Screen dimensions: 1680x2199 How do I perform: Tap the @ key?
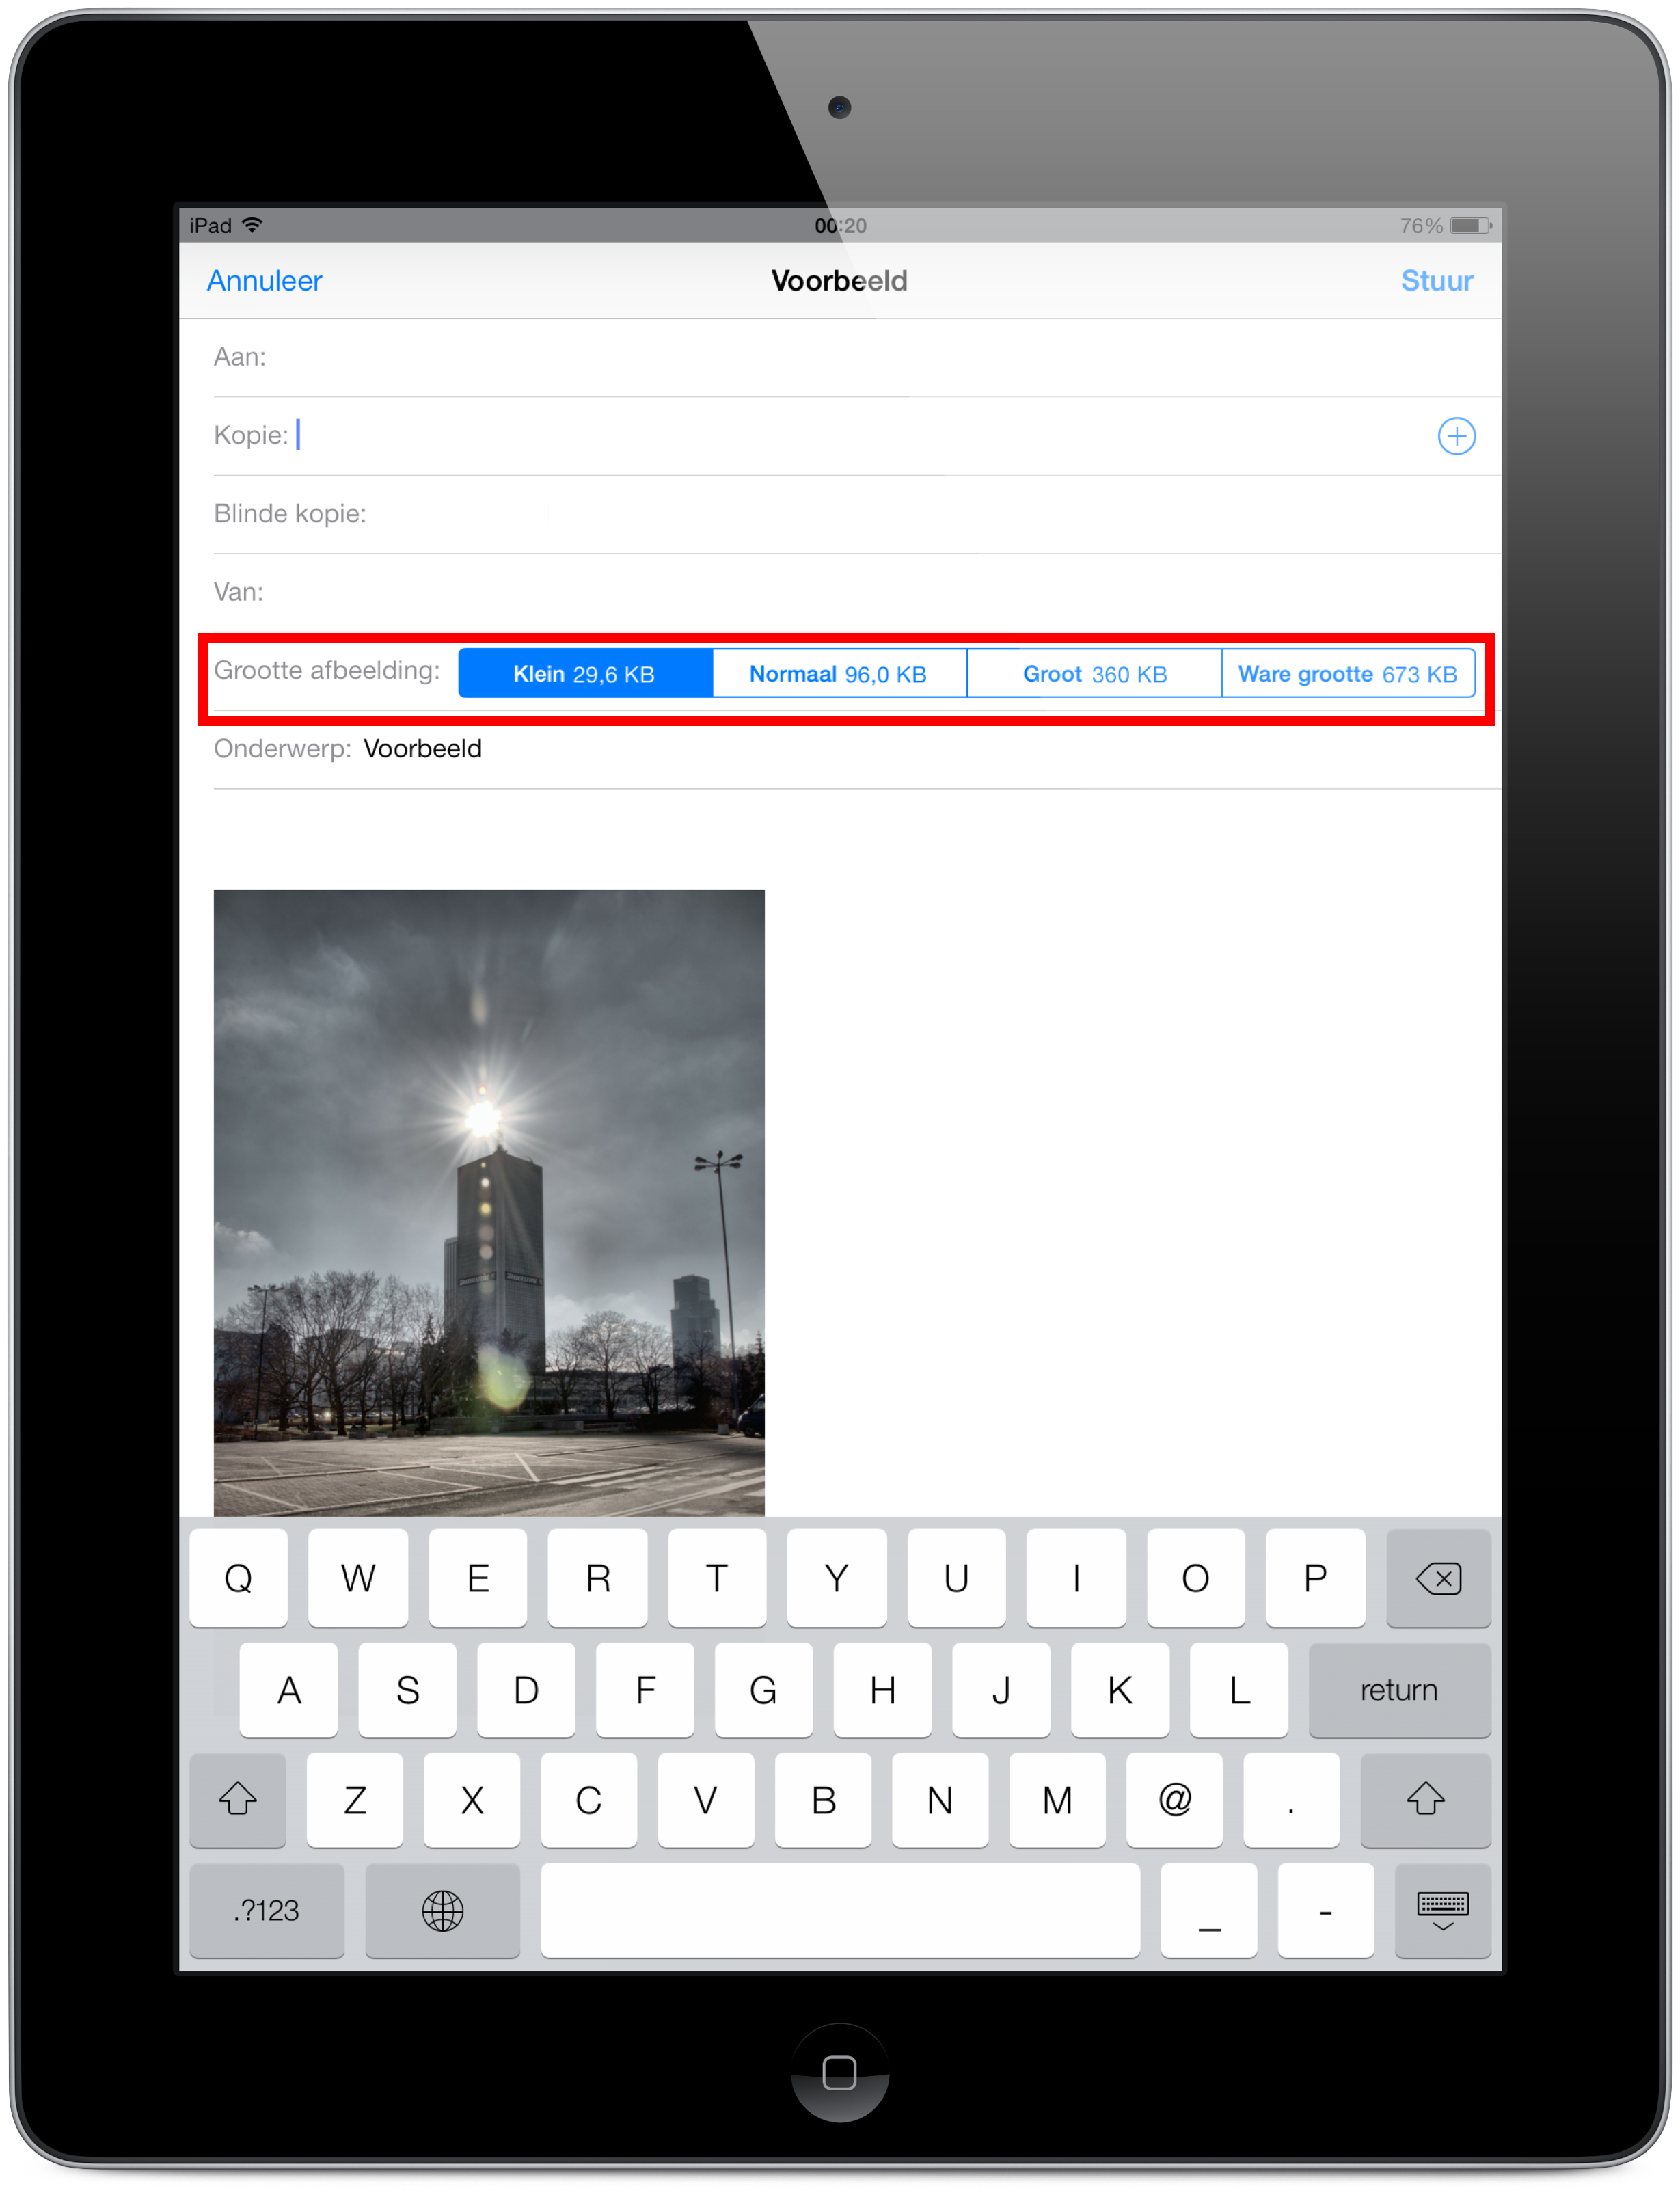click(x=1174, y=1799)
